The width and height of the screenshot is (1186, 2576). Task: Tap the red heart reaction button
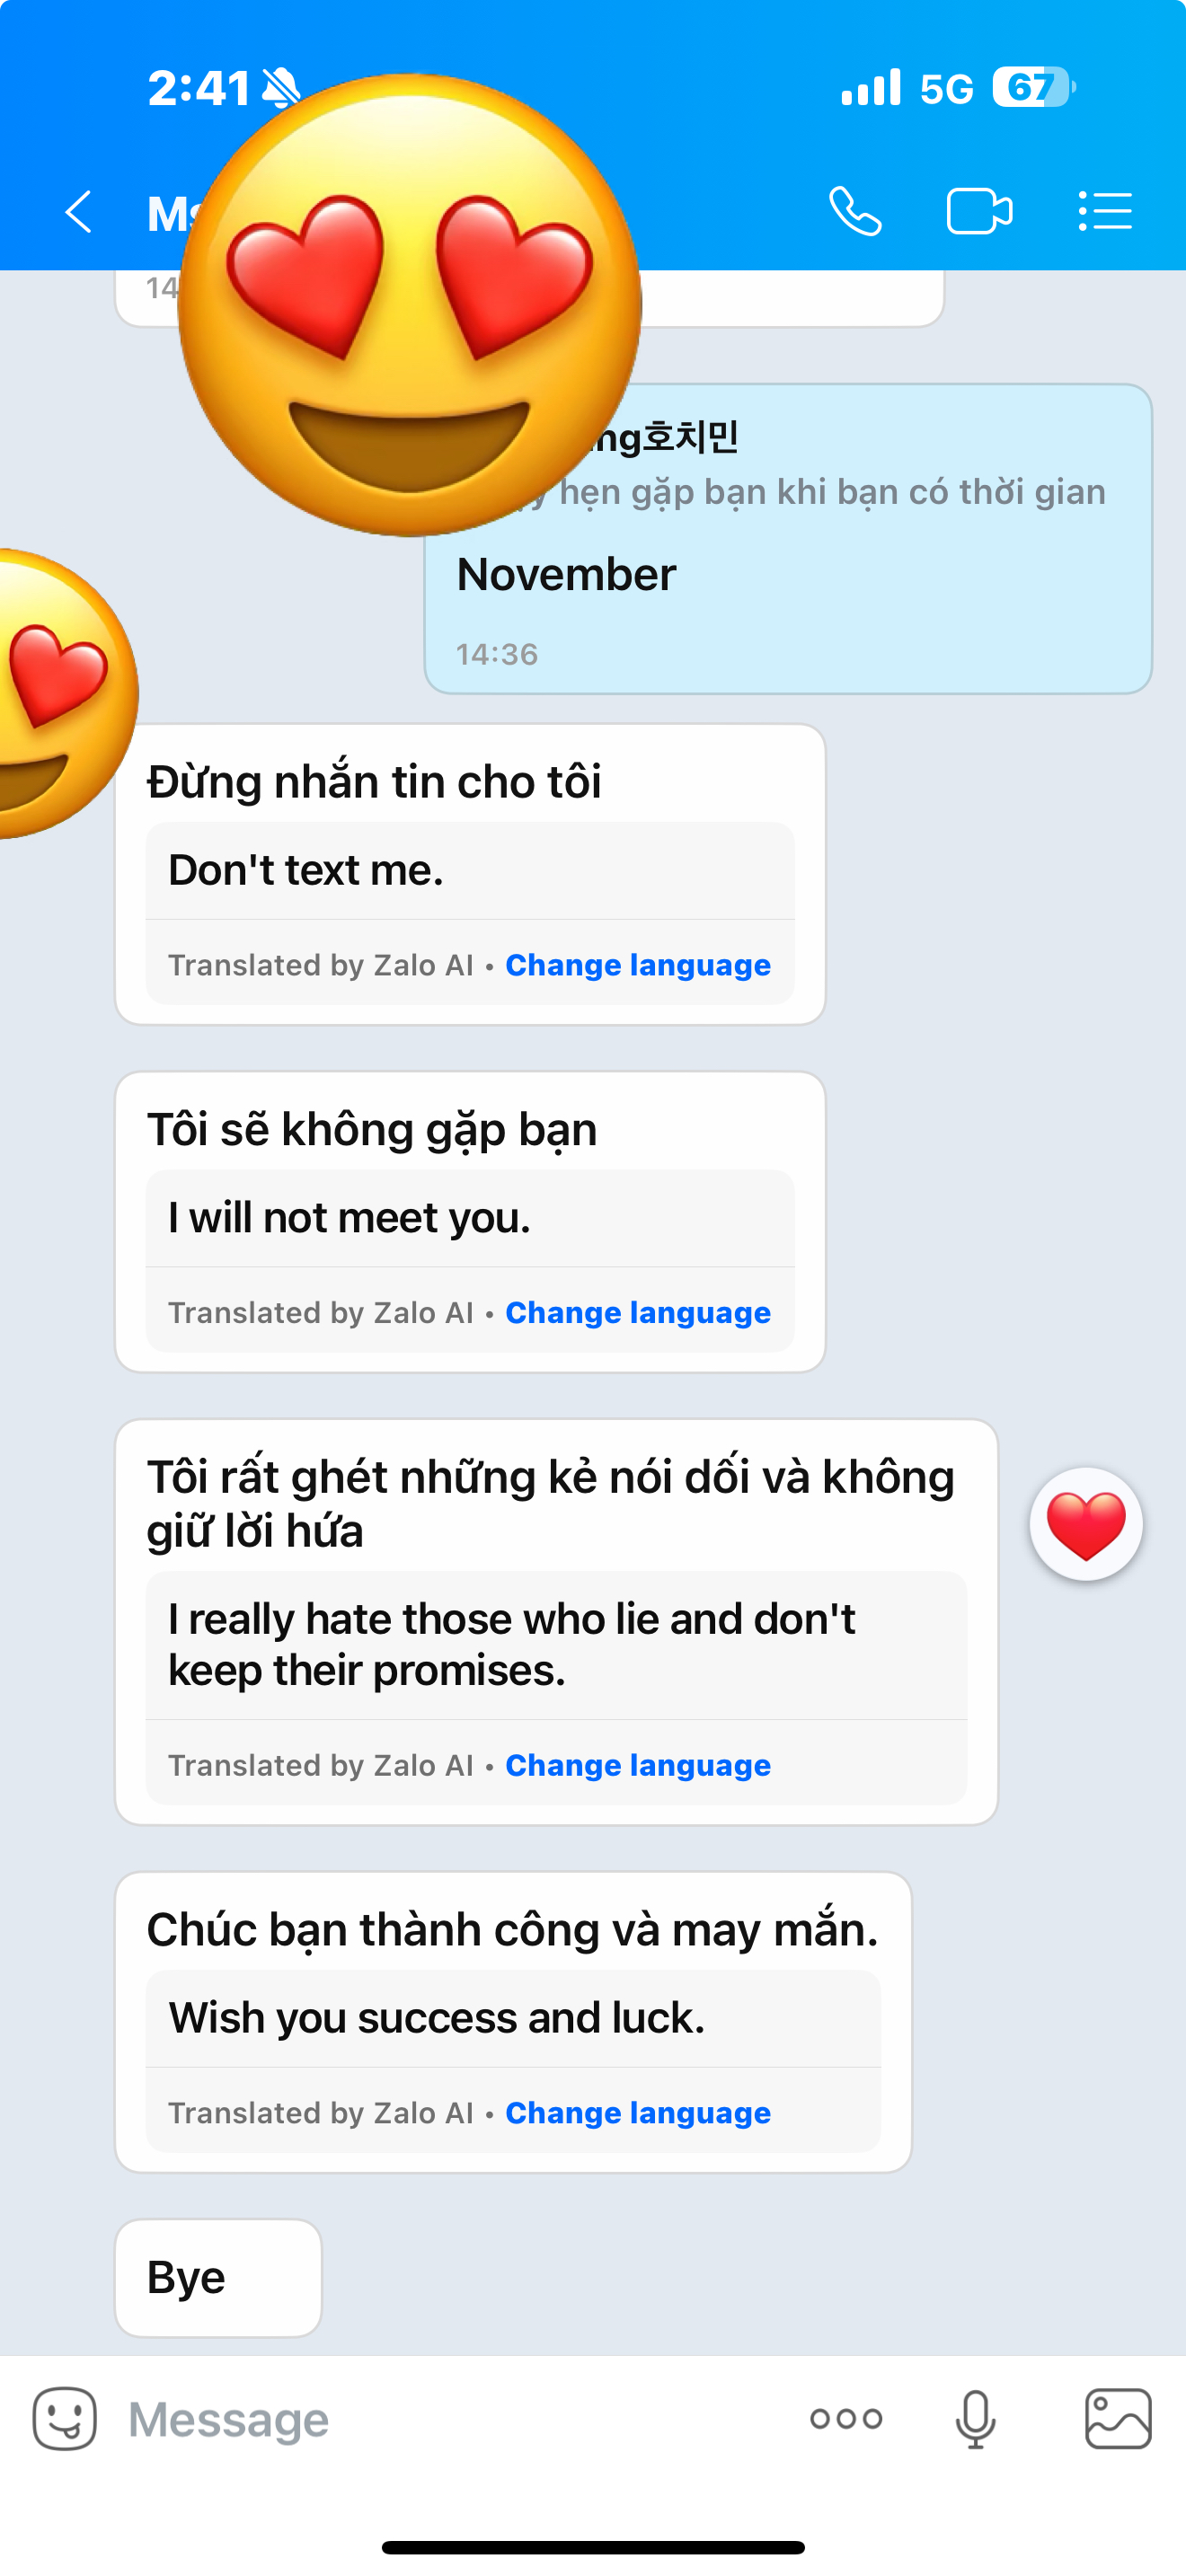(1086, 1524)
